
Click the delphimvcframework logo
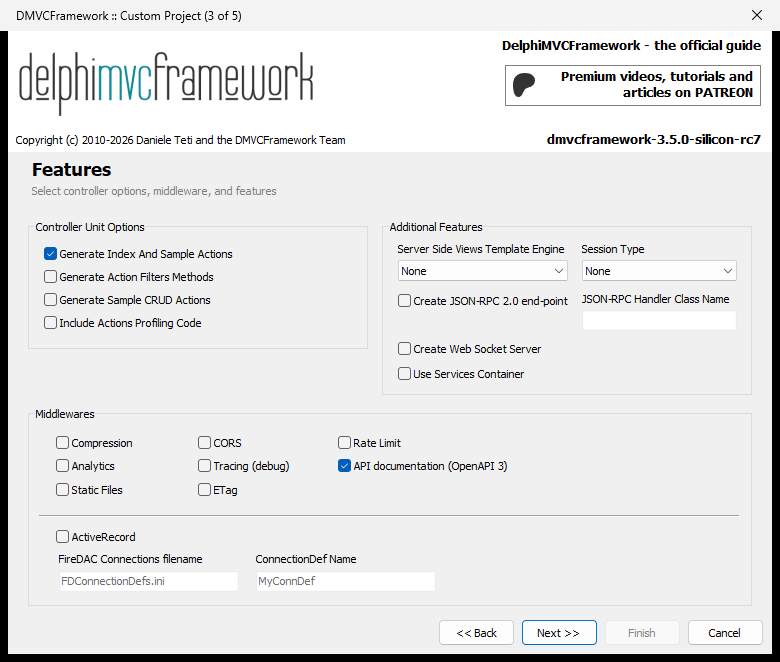coord(166,83)
